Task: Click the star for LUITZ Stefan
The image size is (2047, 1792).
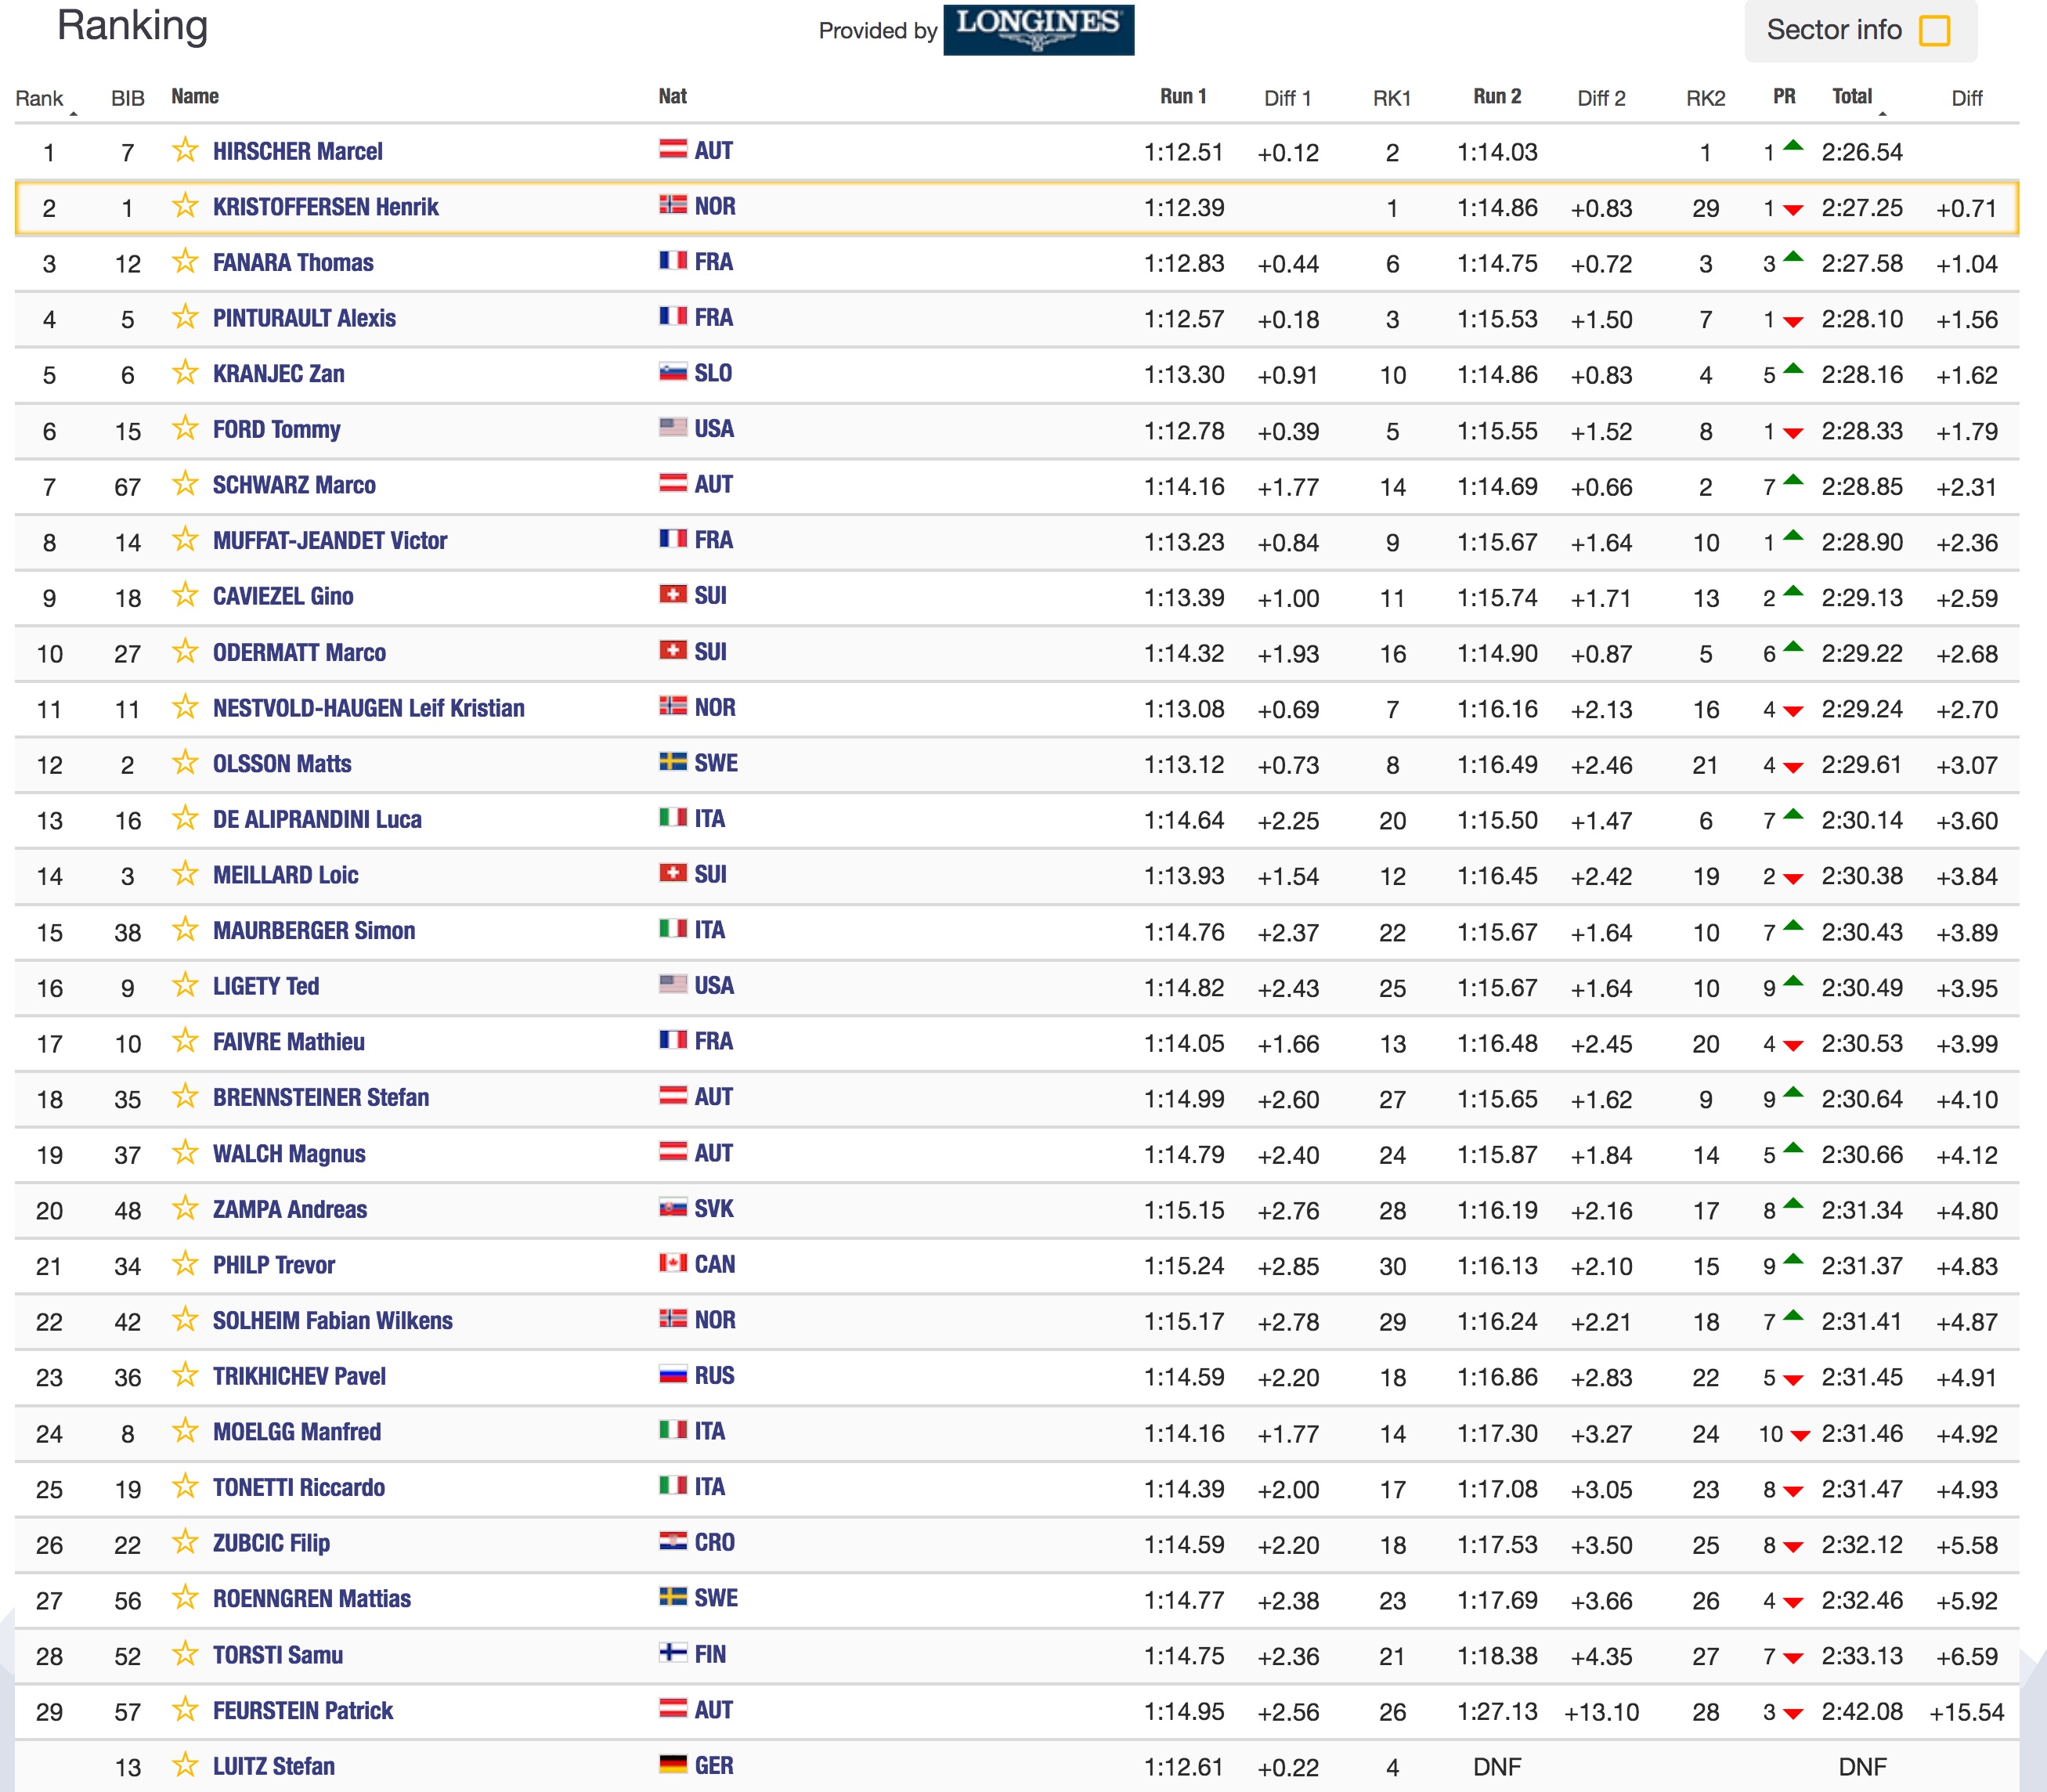Action: point(185,1766)
